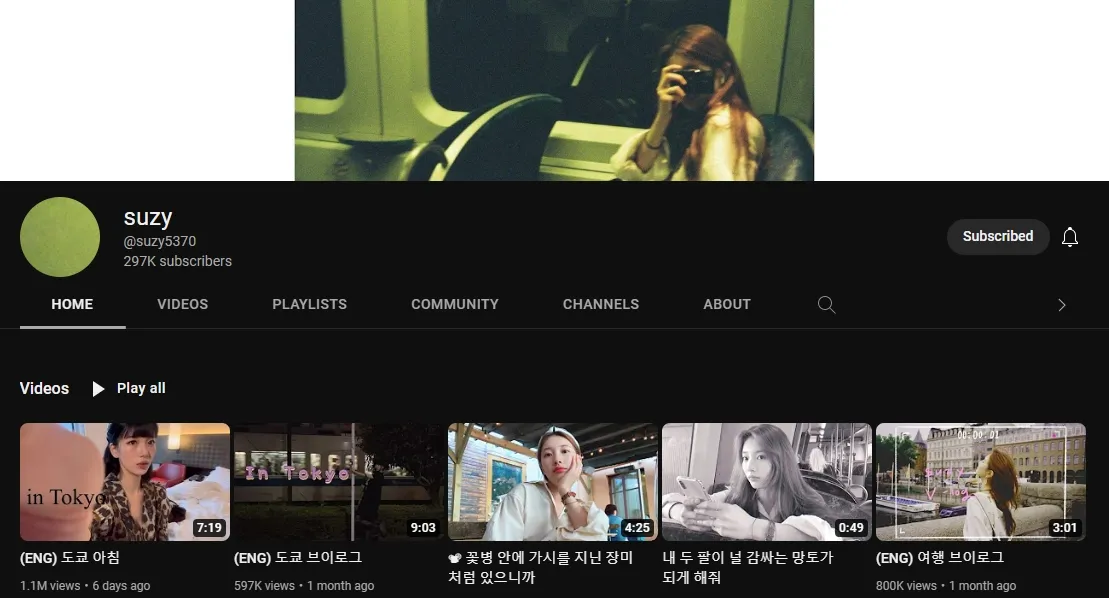Image resolution: width=1109 pixels, height=598 pixels.
Task: Click the Videos section heading
Action: (44, 389)
